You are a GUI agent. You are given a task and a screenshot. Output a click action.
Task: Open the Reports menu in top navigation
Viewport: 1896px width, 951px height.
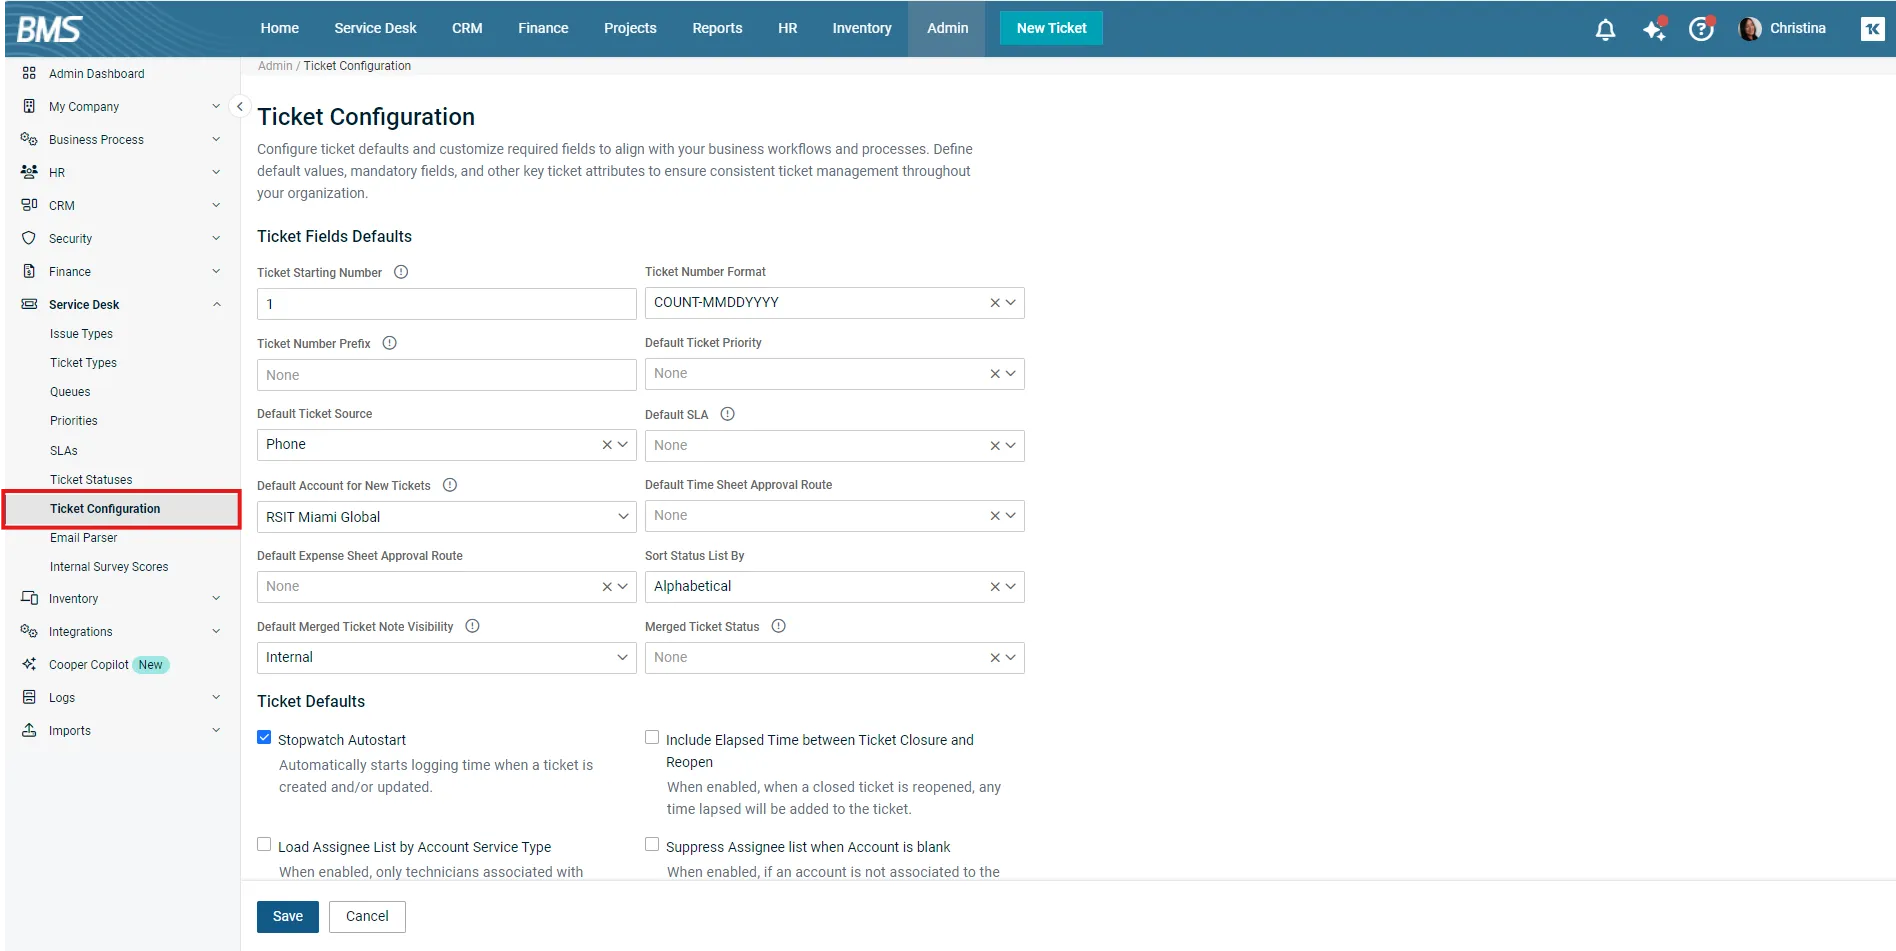(x=717, y=28)
